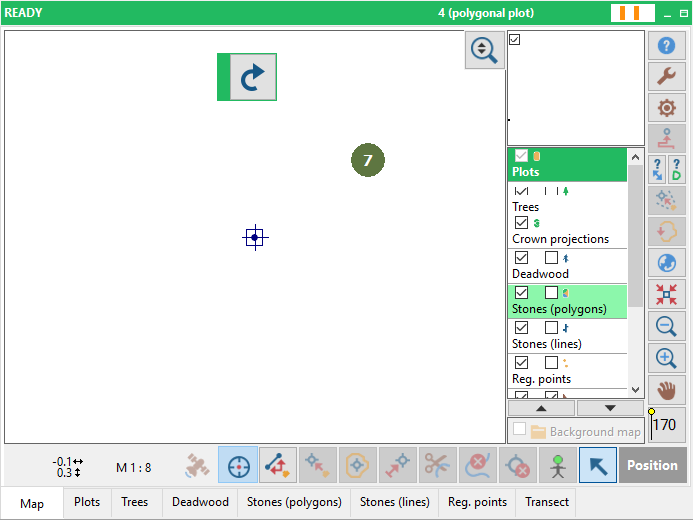The height and width of the screenshot is (520, 693).
Task: Click the zoom out magnifier
Action: click(x=666, y=326)
